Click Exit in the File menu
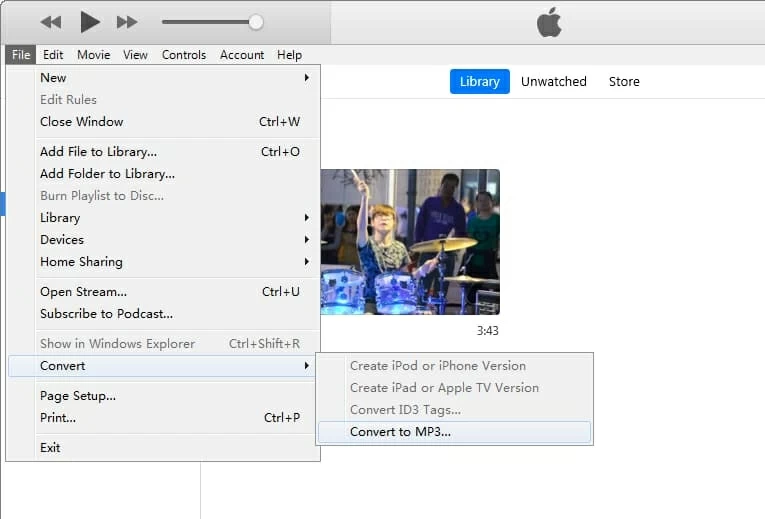This screenshot has height=519, width=765. tap(50, 448)
